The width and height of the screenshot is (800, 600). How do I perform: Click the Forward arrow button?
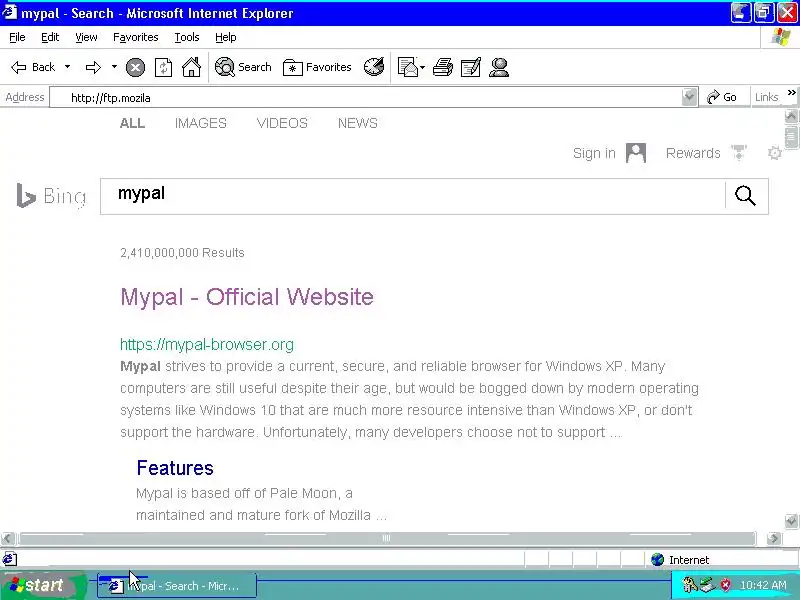93,67
